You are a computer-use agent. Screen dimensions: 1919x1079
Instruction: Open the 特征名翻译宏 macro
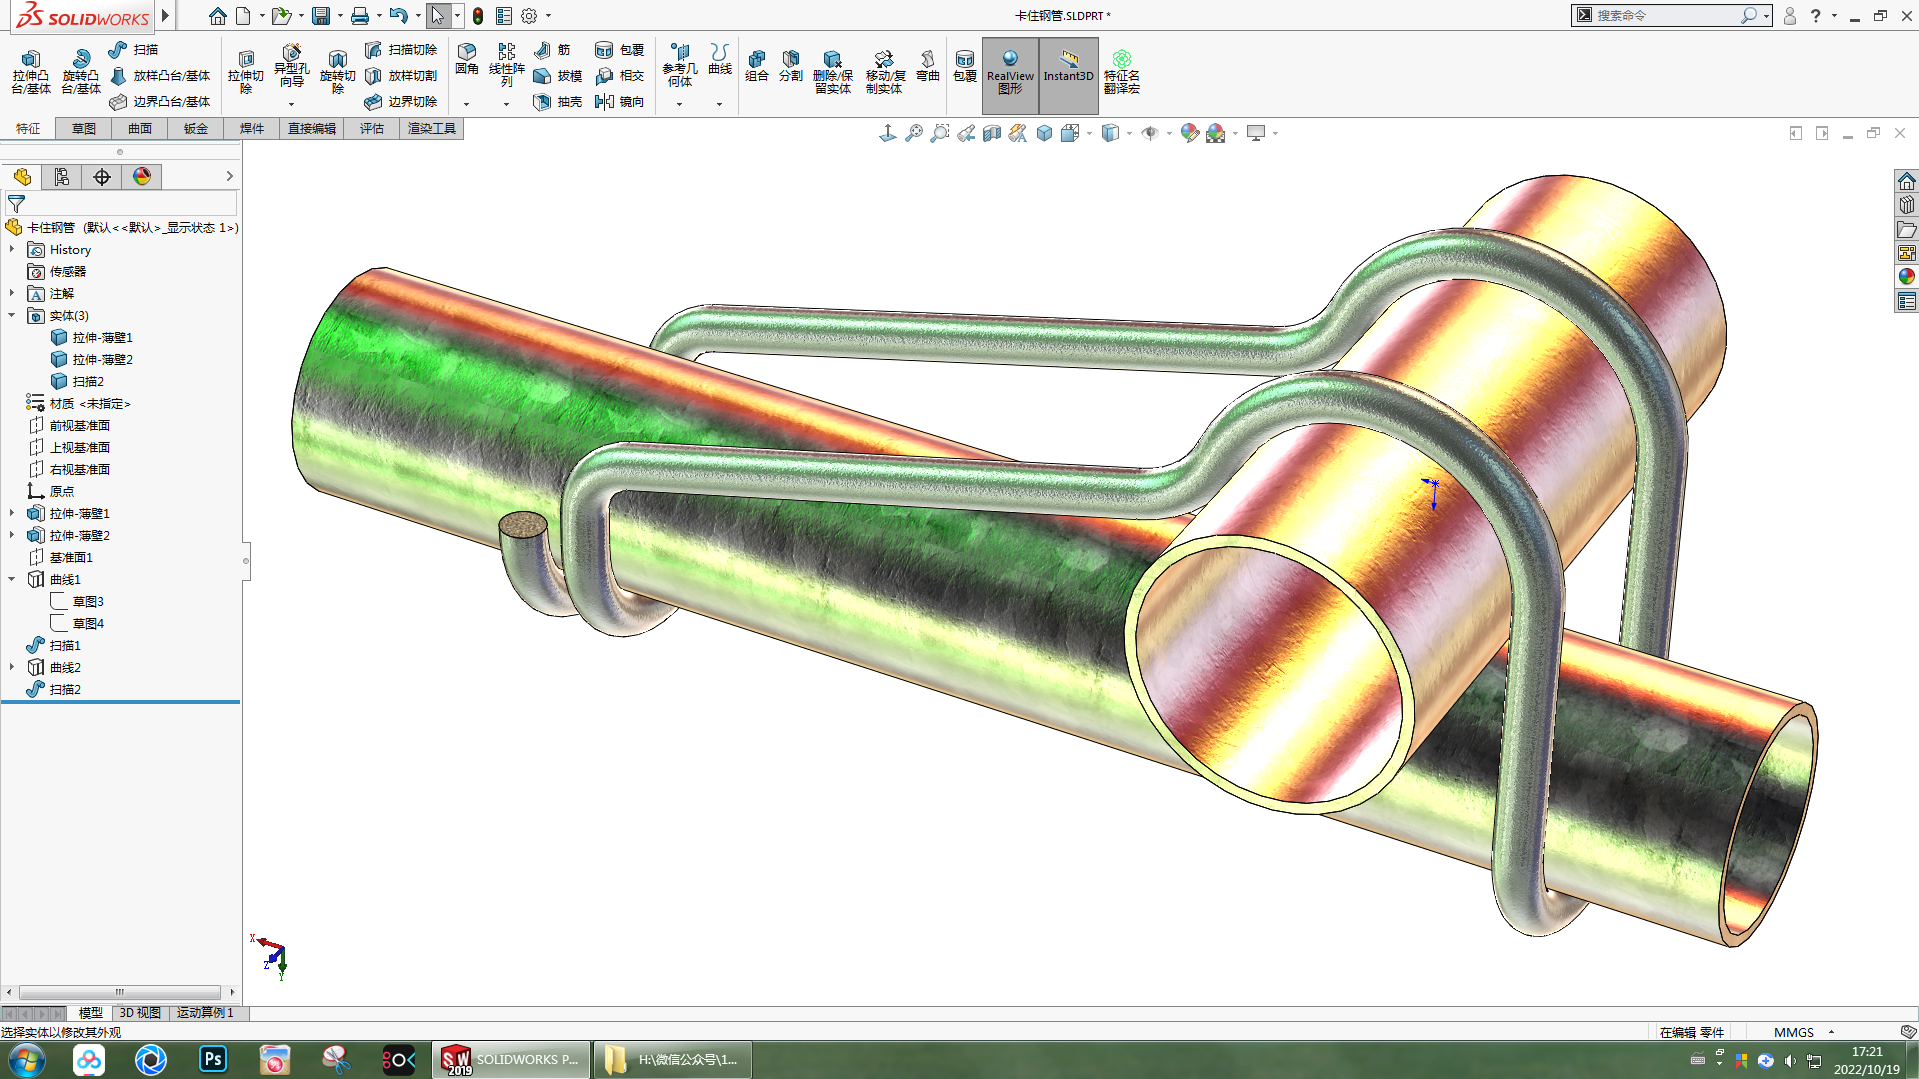(x=1122, y=71)
